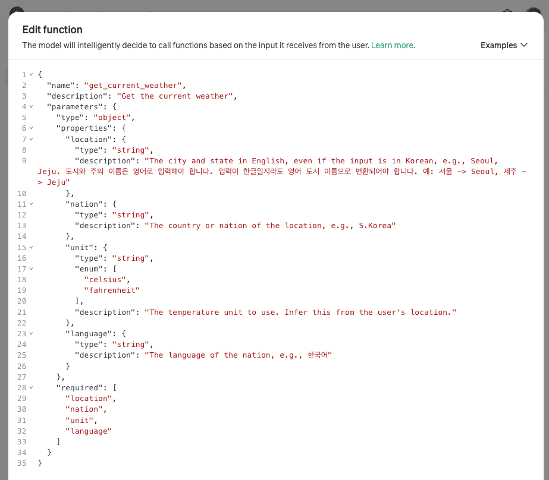Click the "string" type value on line 16
Screen dimensions: 549x480
(x=130, y=258)
